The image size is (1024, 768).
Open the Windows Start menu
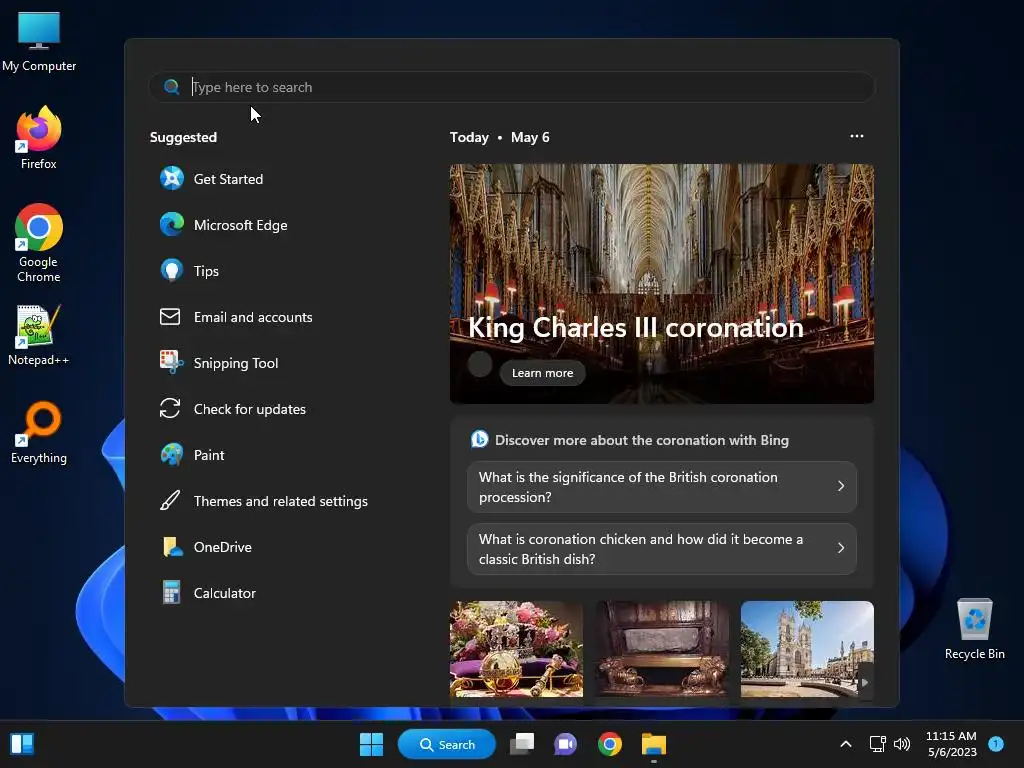(372, 744)
